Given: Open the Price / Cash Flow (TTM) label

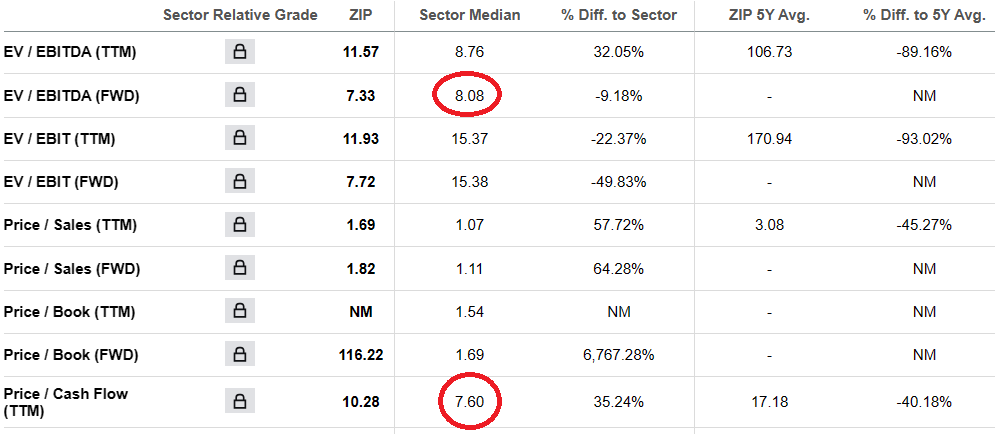Looking at the screenshot, I should (x=65, y=402).
